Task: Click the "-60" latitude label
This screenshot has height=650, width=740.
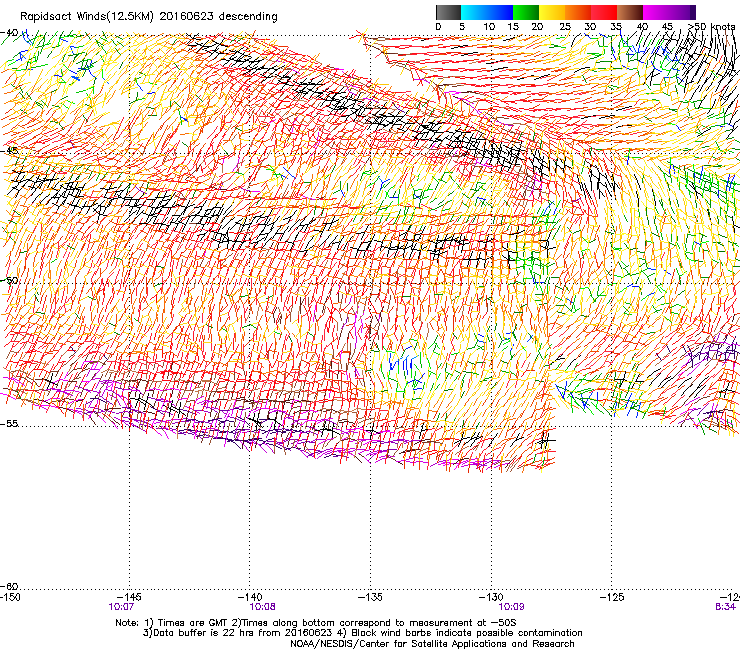Action: click(x=9, y=586)
